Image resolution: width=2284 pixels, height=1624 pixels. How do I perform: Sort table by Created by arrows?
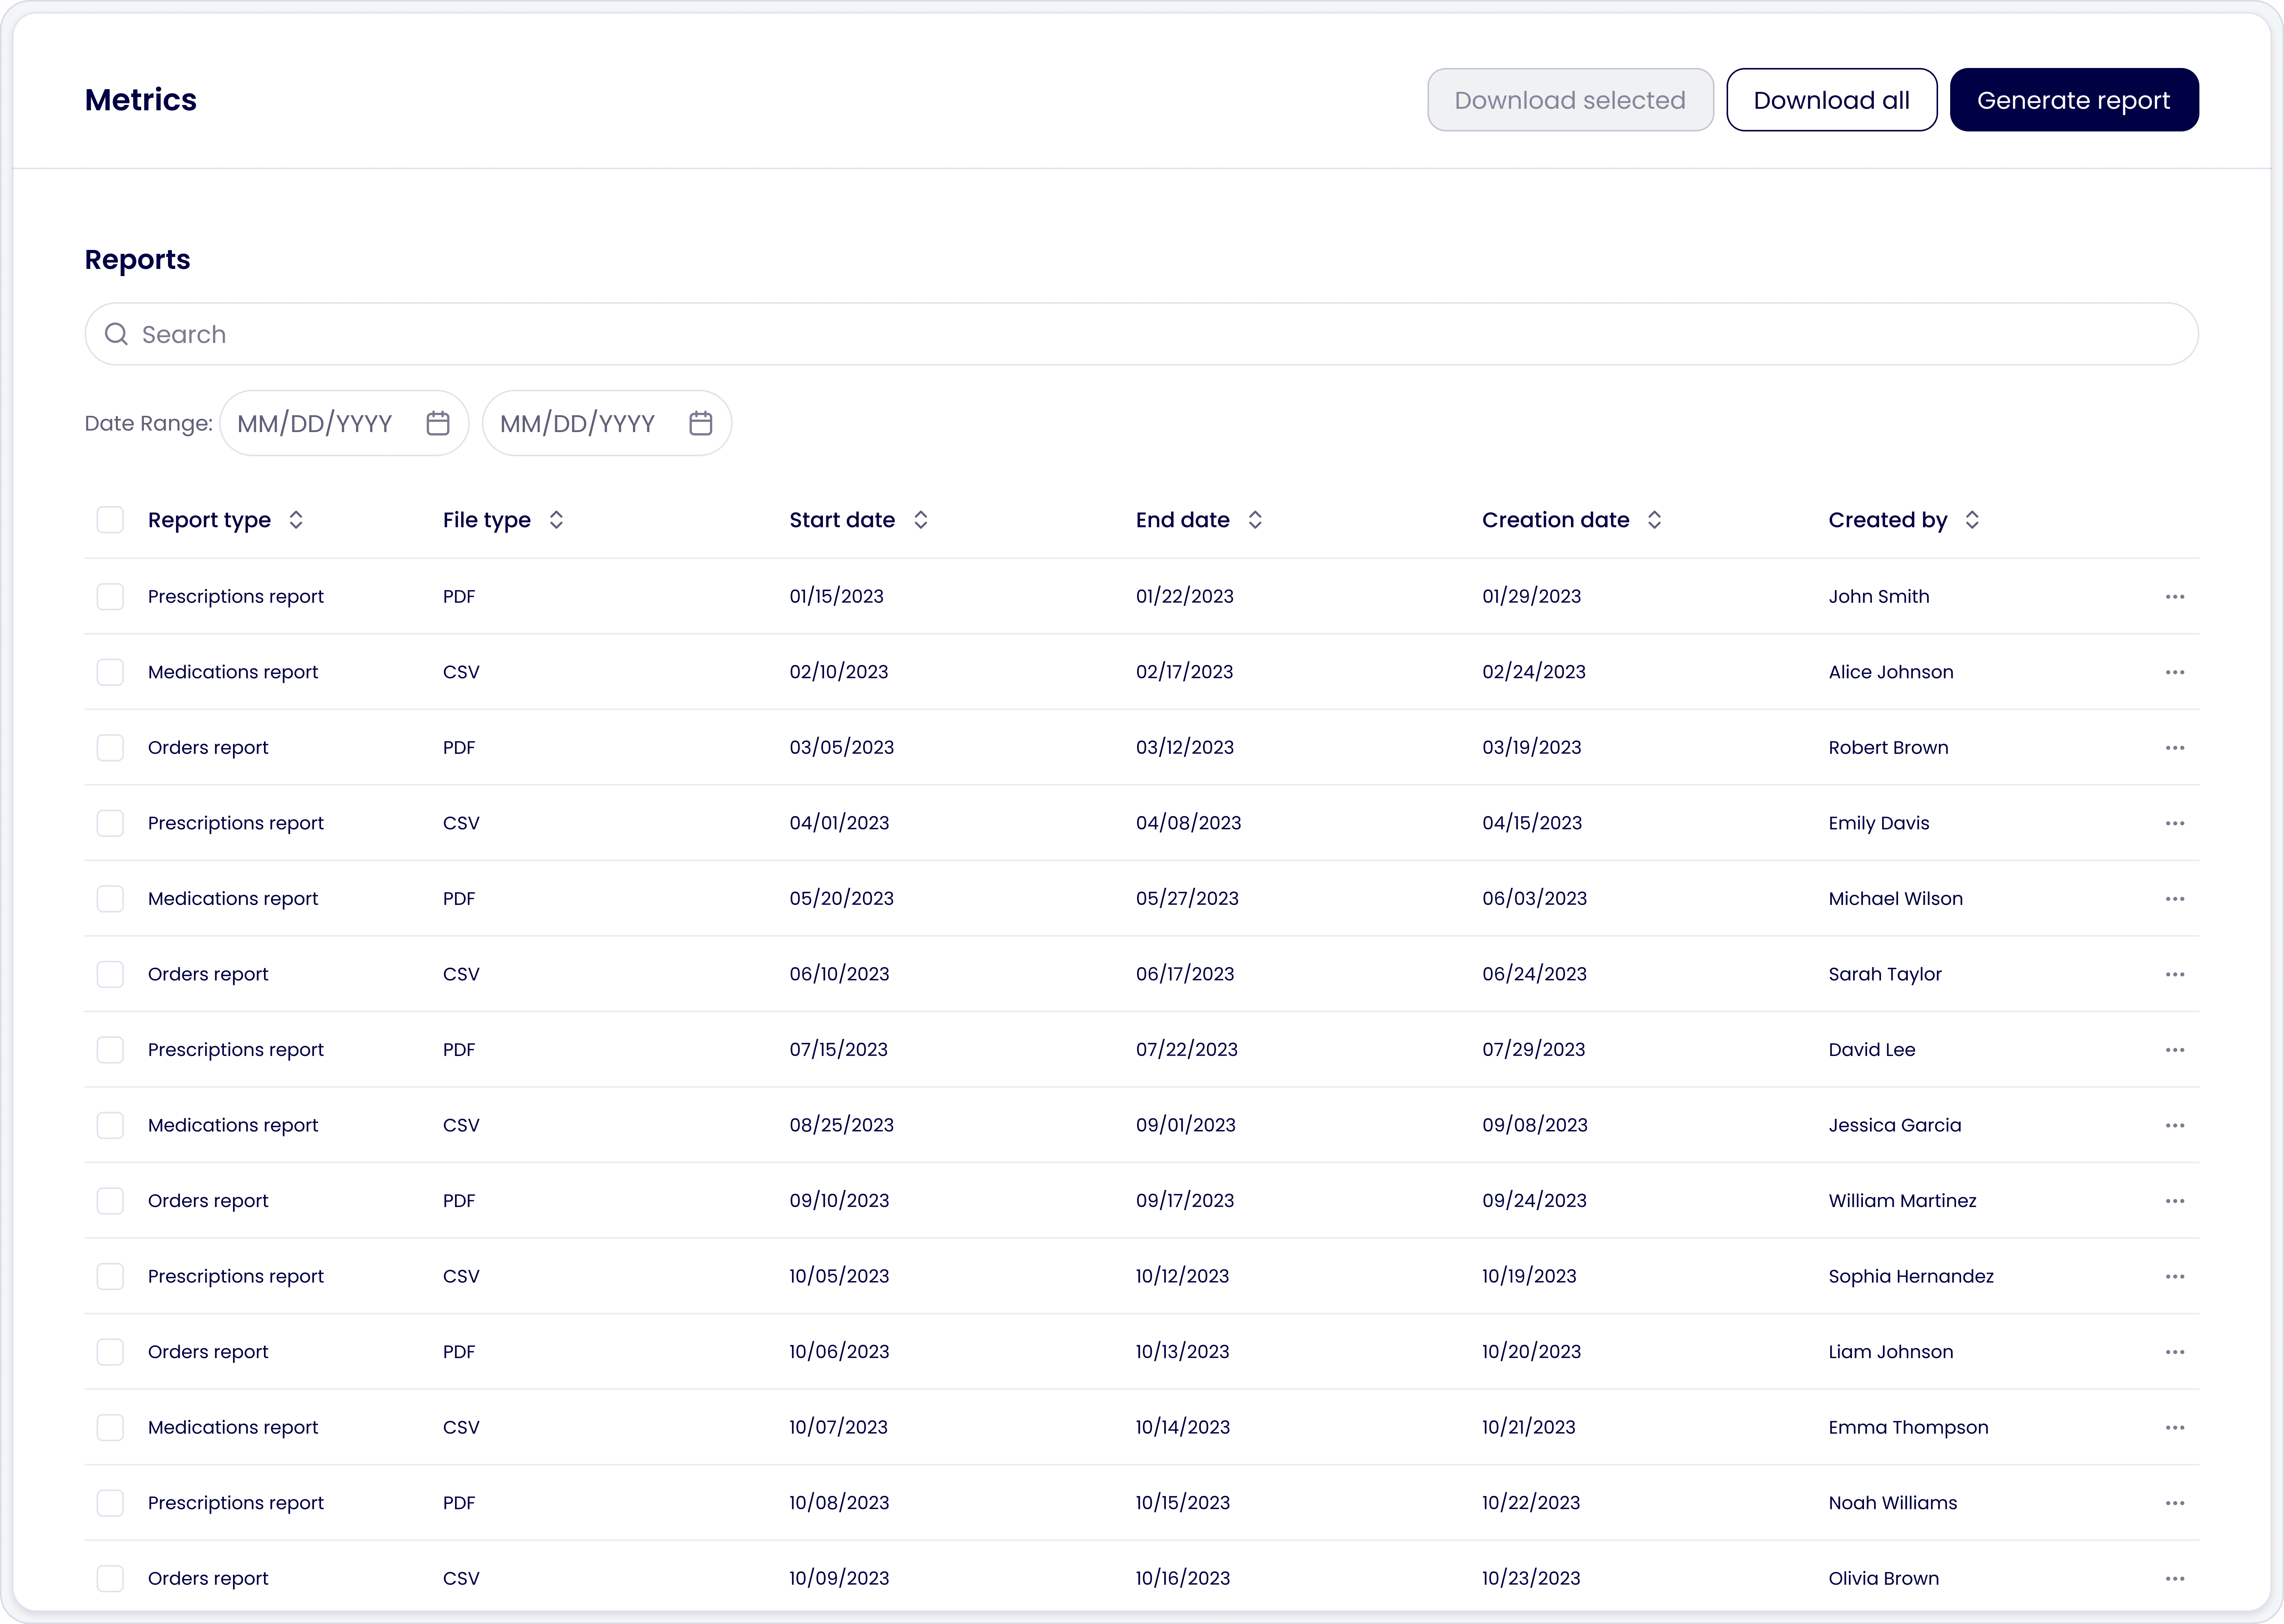(1972, 520)
